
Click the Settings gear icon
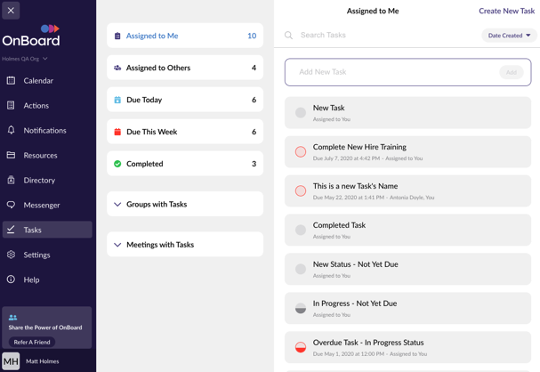[11, 255]
